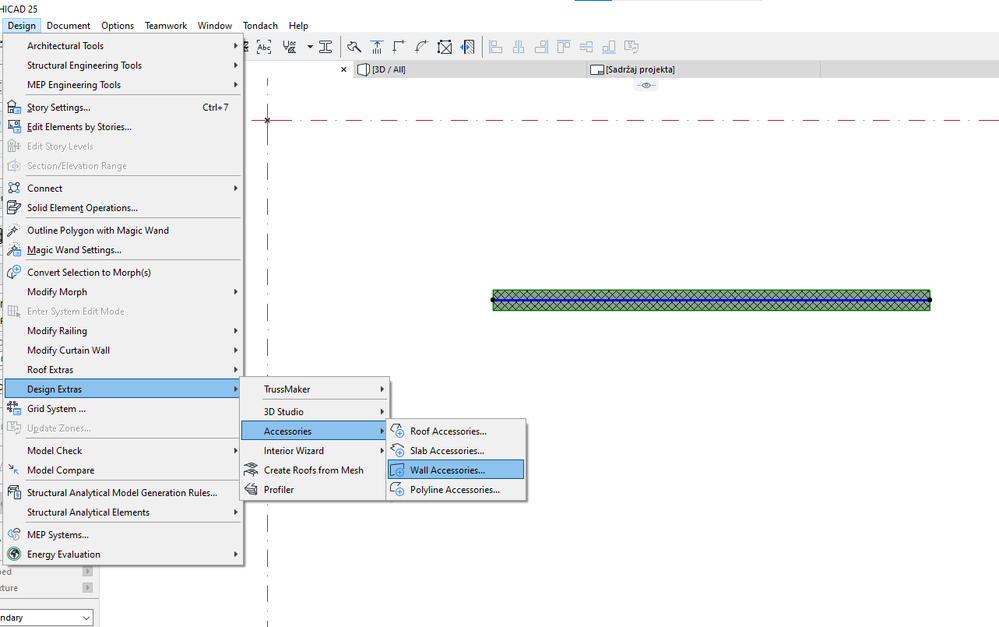Open the Document menu in menu bar
999x627 pixels.
68,25
